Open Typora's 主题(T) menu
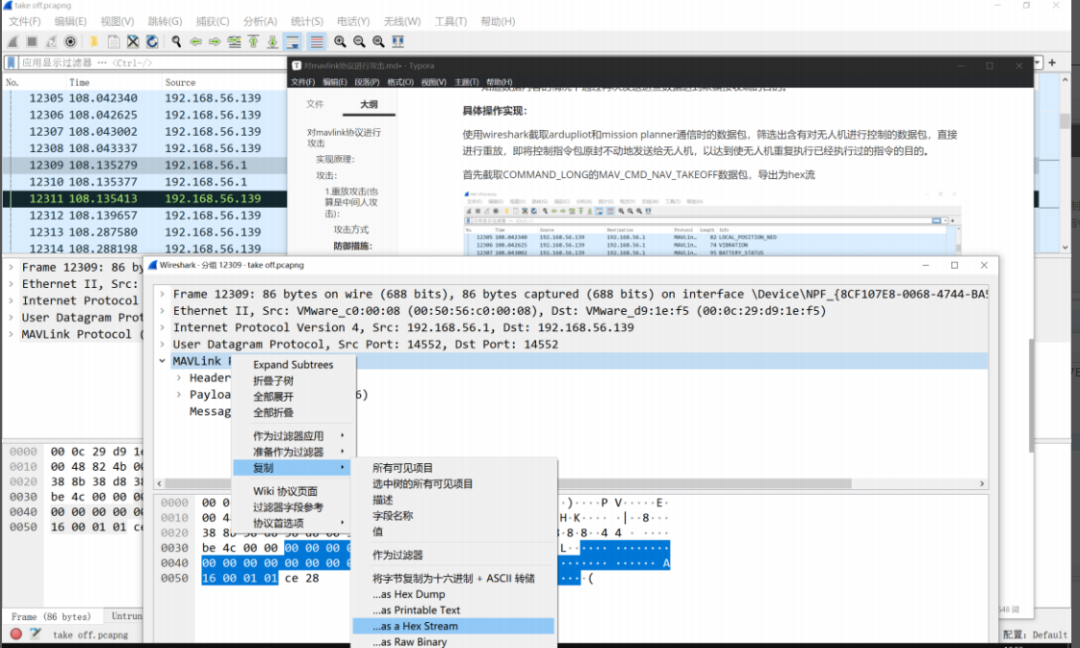 [466, 82]
